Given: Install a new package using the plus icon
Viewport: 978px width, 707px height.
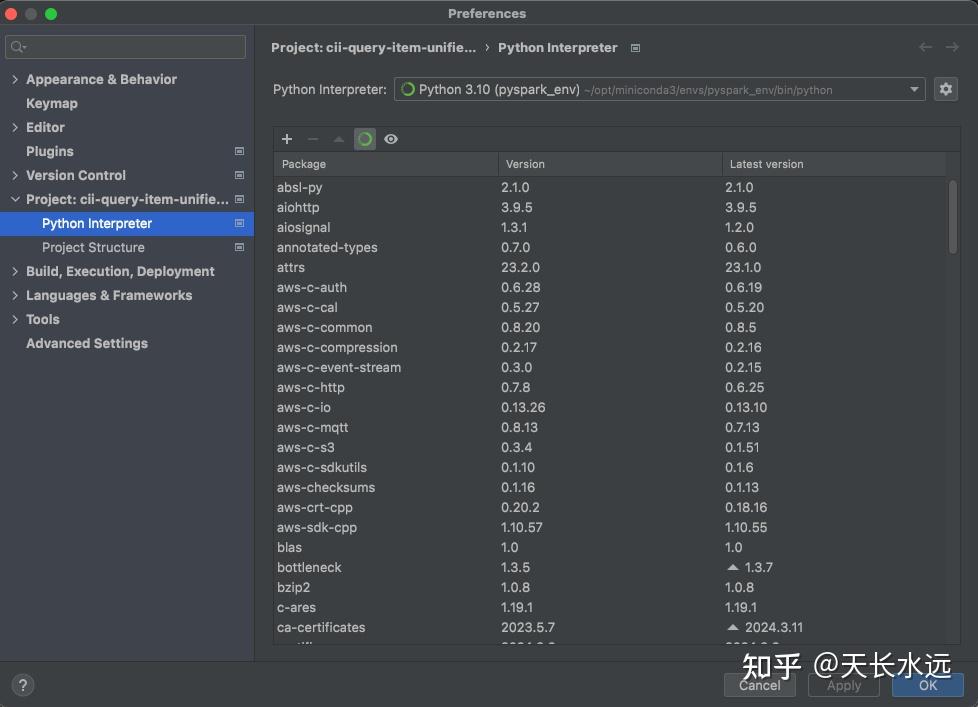Looking at the screenshot, I should tap(287, 139).
